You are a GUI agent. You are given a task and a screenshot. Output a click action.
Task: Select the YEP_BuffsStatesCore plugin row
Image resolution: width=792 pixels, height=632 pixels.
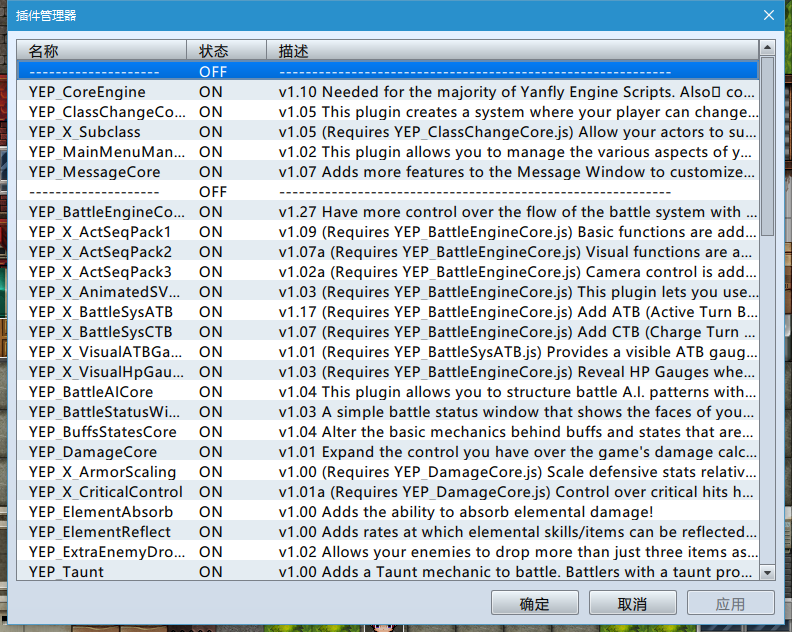pos(388,432)
